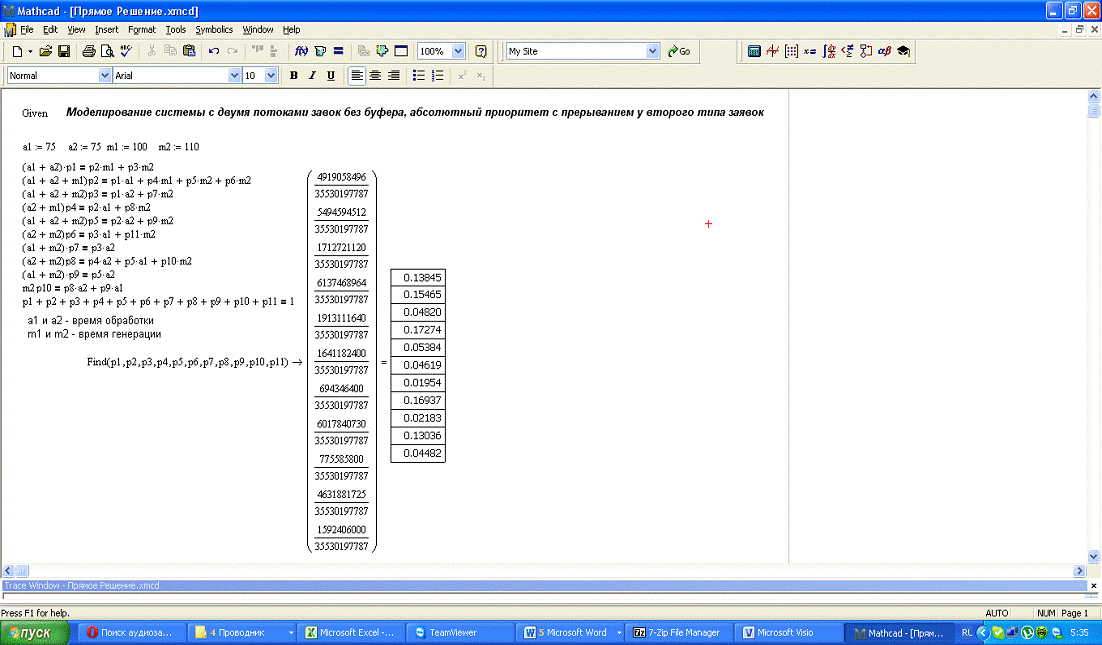Click the Save diskette icon
The width and height of the screenshot is (1102, 645).
click(64, 51)
